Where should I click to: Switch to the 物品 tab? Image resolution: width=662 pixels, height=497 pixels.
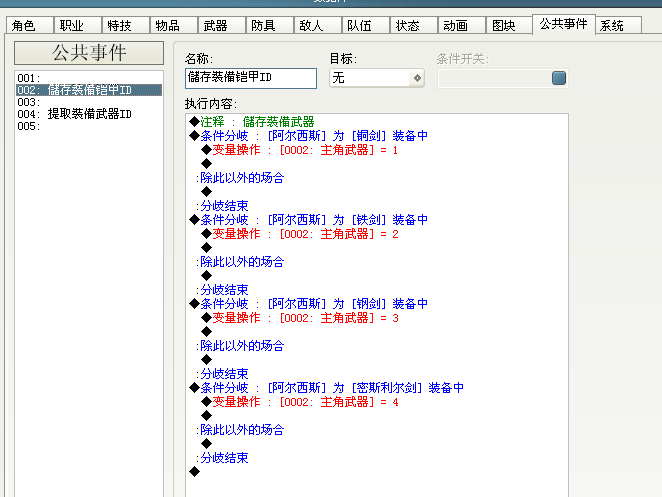point(174,25)
